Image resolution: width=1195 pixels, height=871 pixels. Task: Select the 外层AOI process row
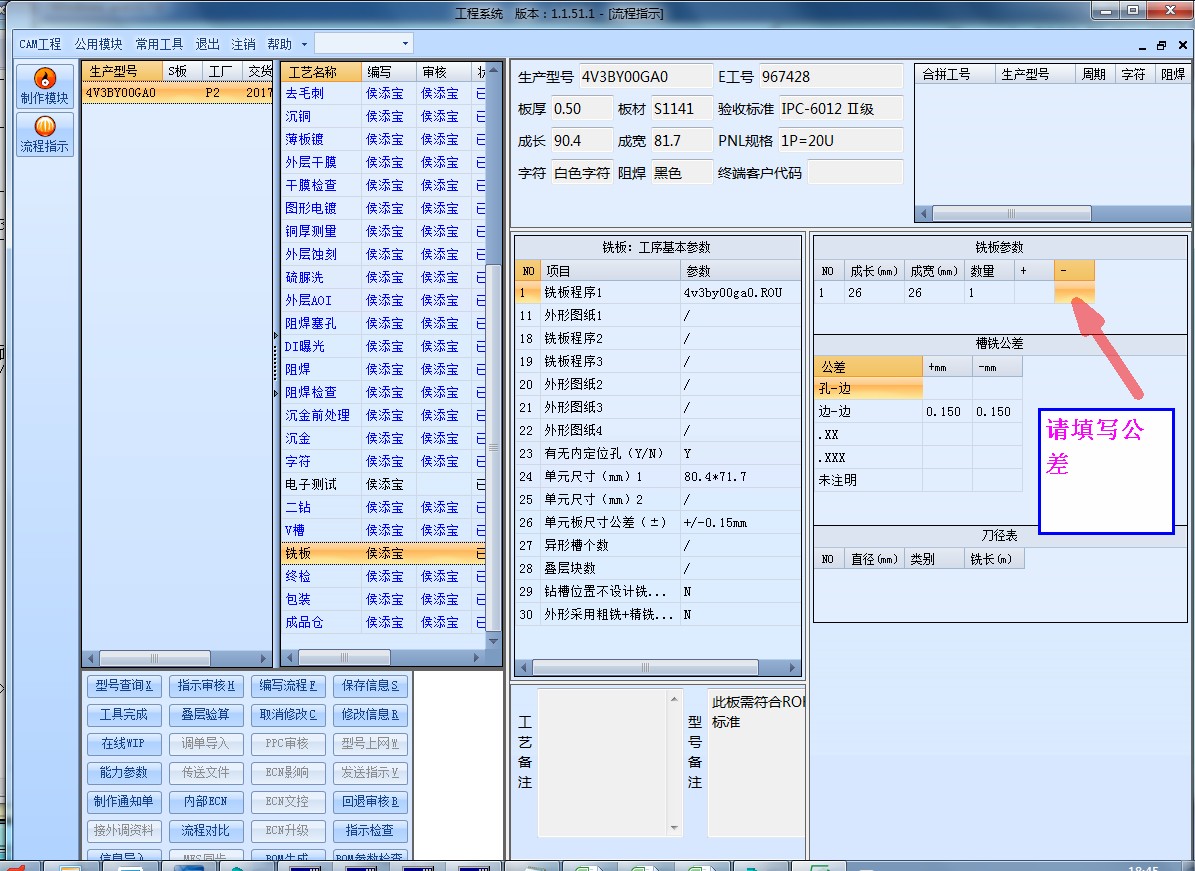(383, 300)
